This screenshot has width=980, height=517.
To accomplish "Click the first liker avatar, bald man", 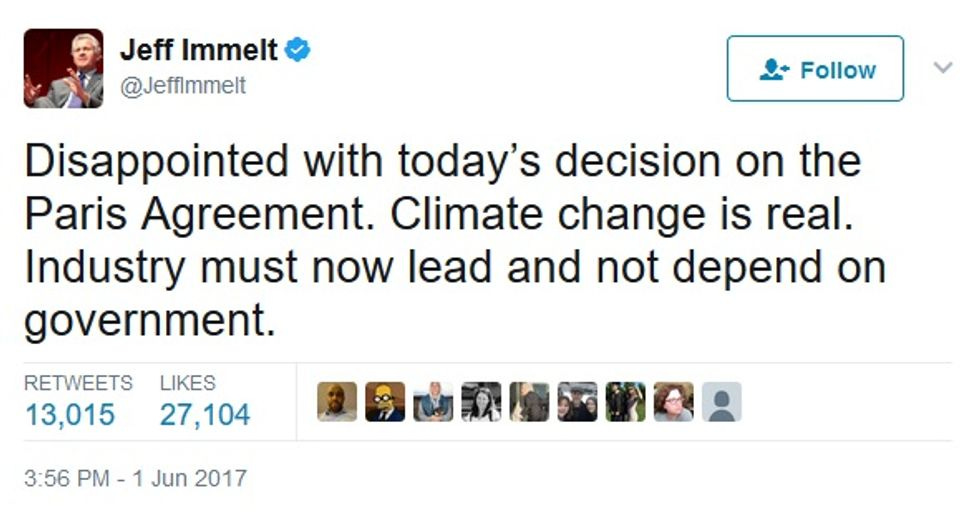I will (x=337, y=402).
